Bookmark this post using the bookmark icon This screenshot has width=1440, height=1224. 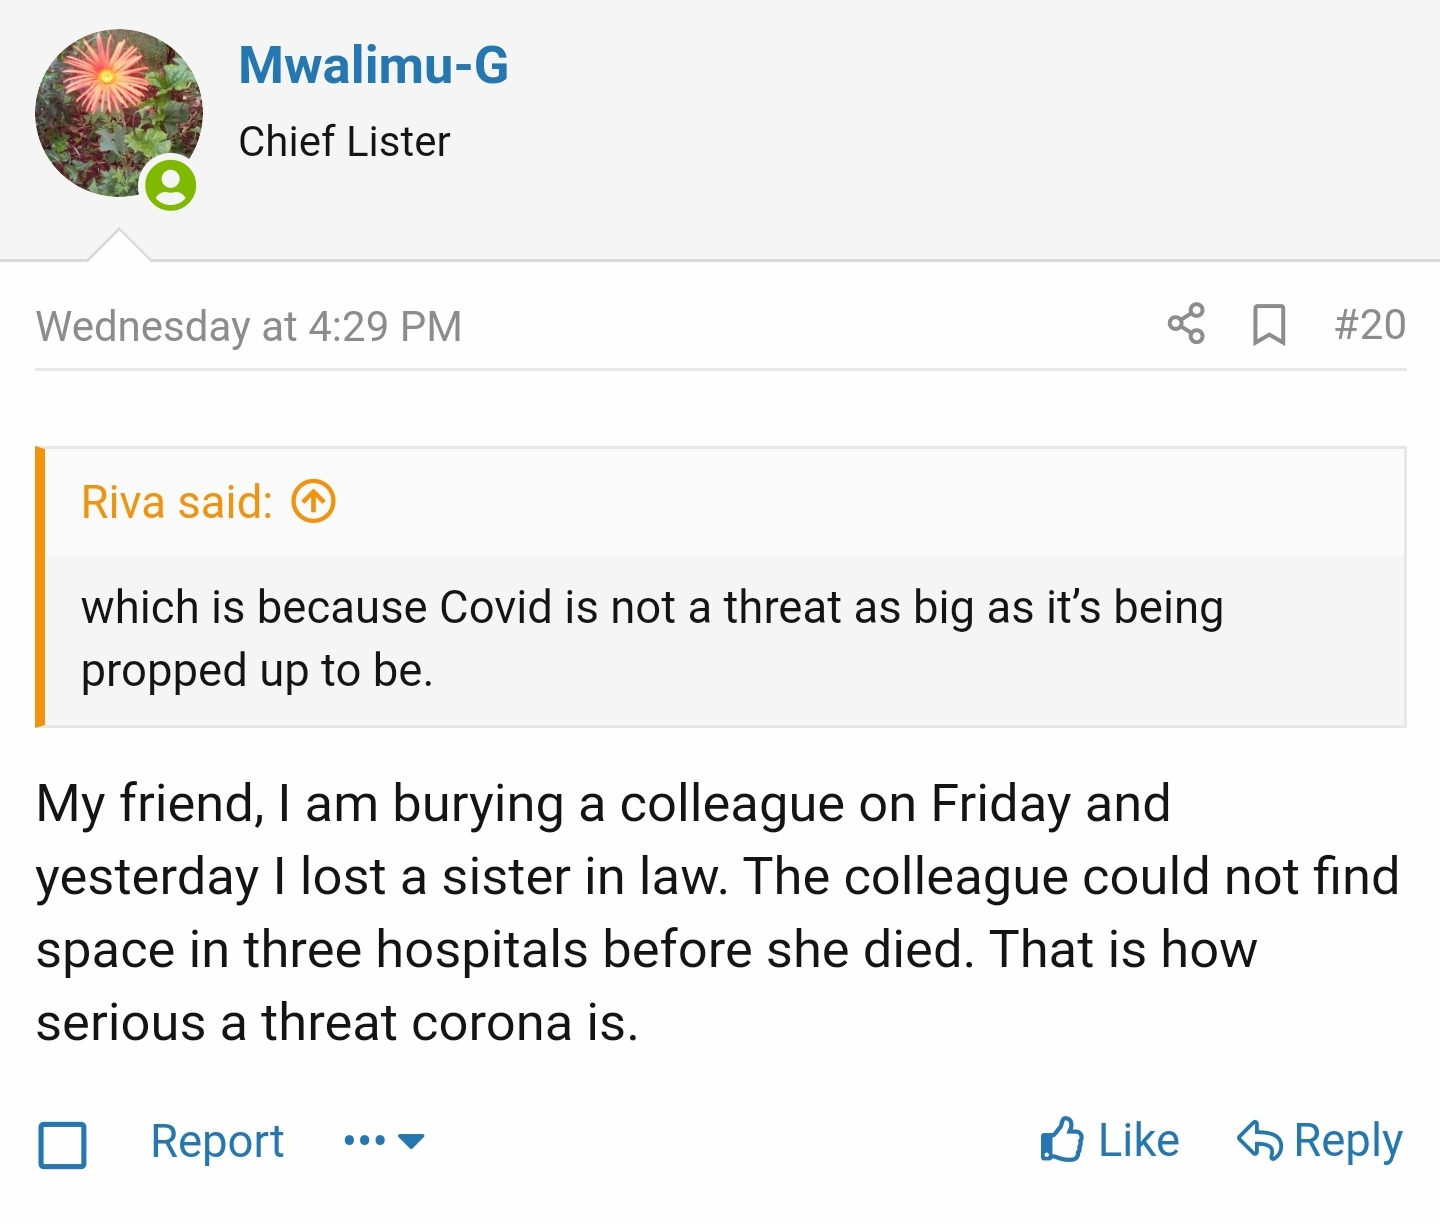[1269, 325]
